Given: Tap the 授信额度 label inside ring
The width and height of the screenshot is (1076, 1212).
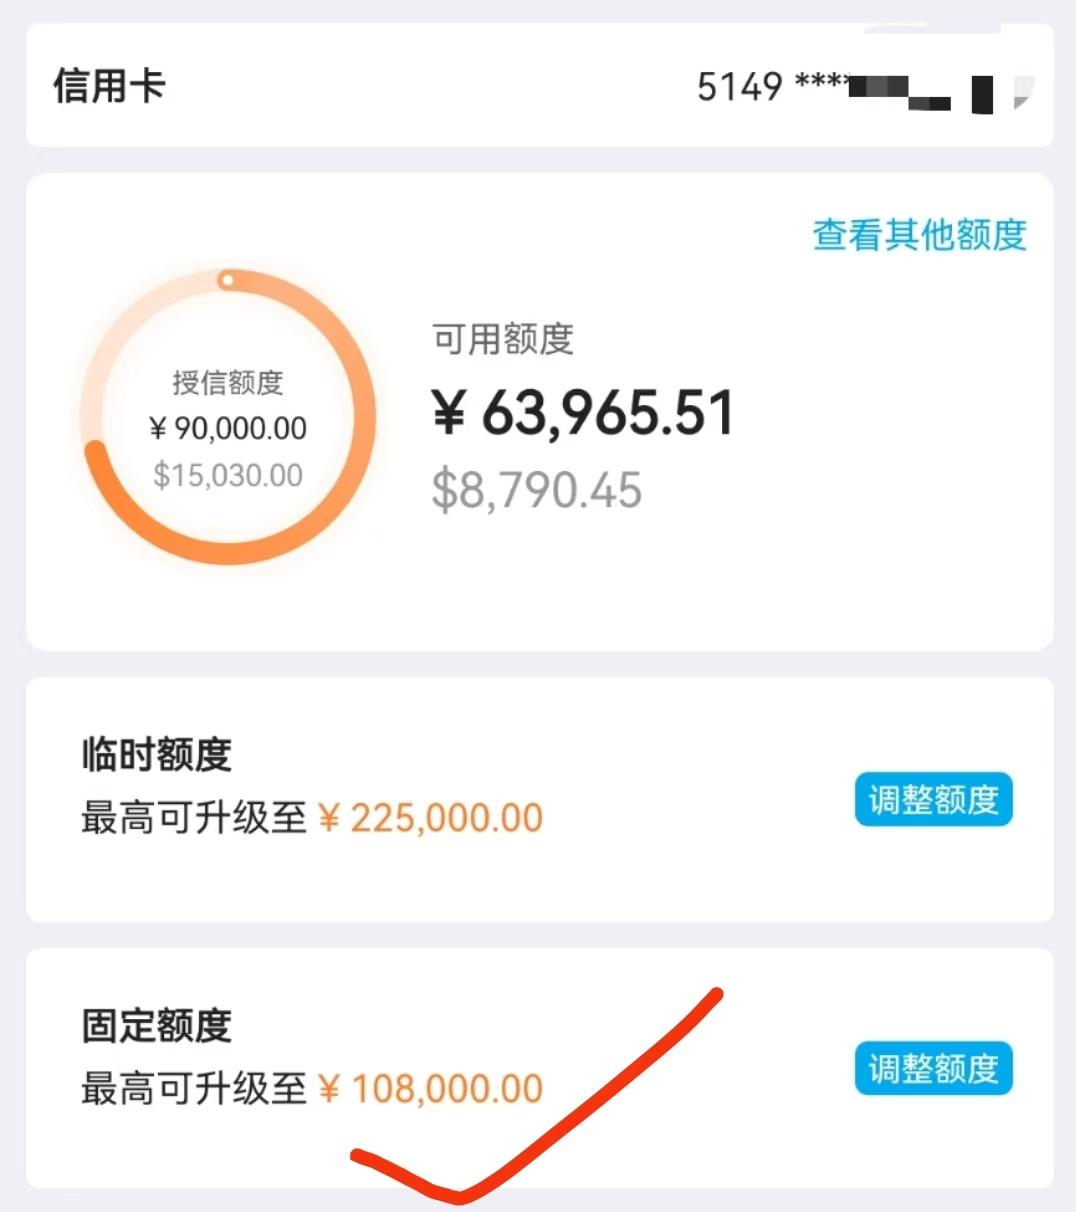Looking at the screenshot, I should pyautogui.click(x=228, y=382).
